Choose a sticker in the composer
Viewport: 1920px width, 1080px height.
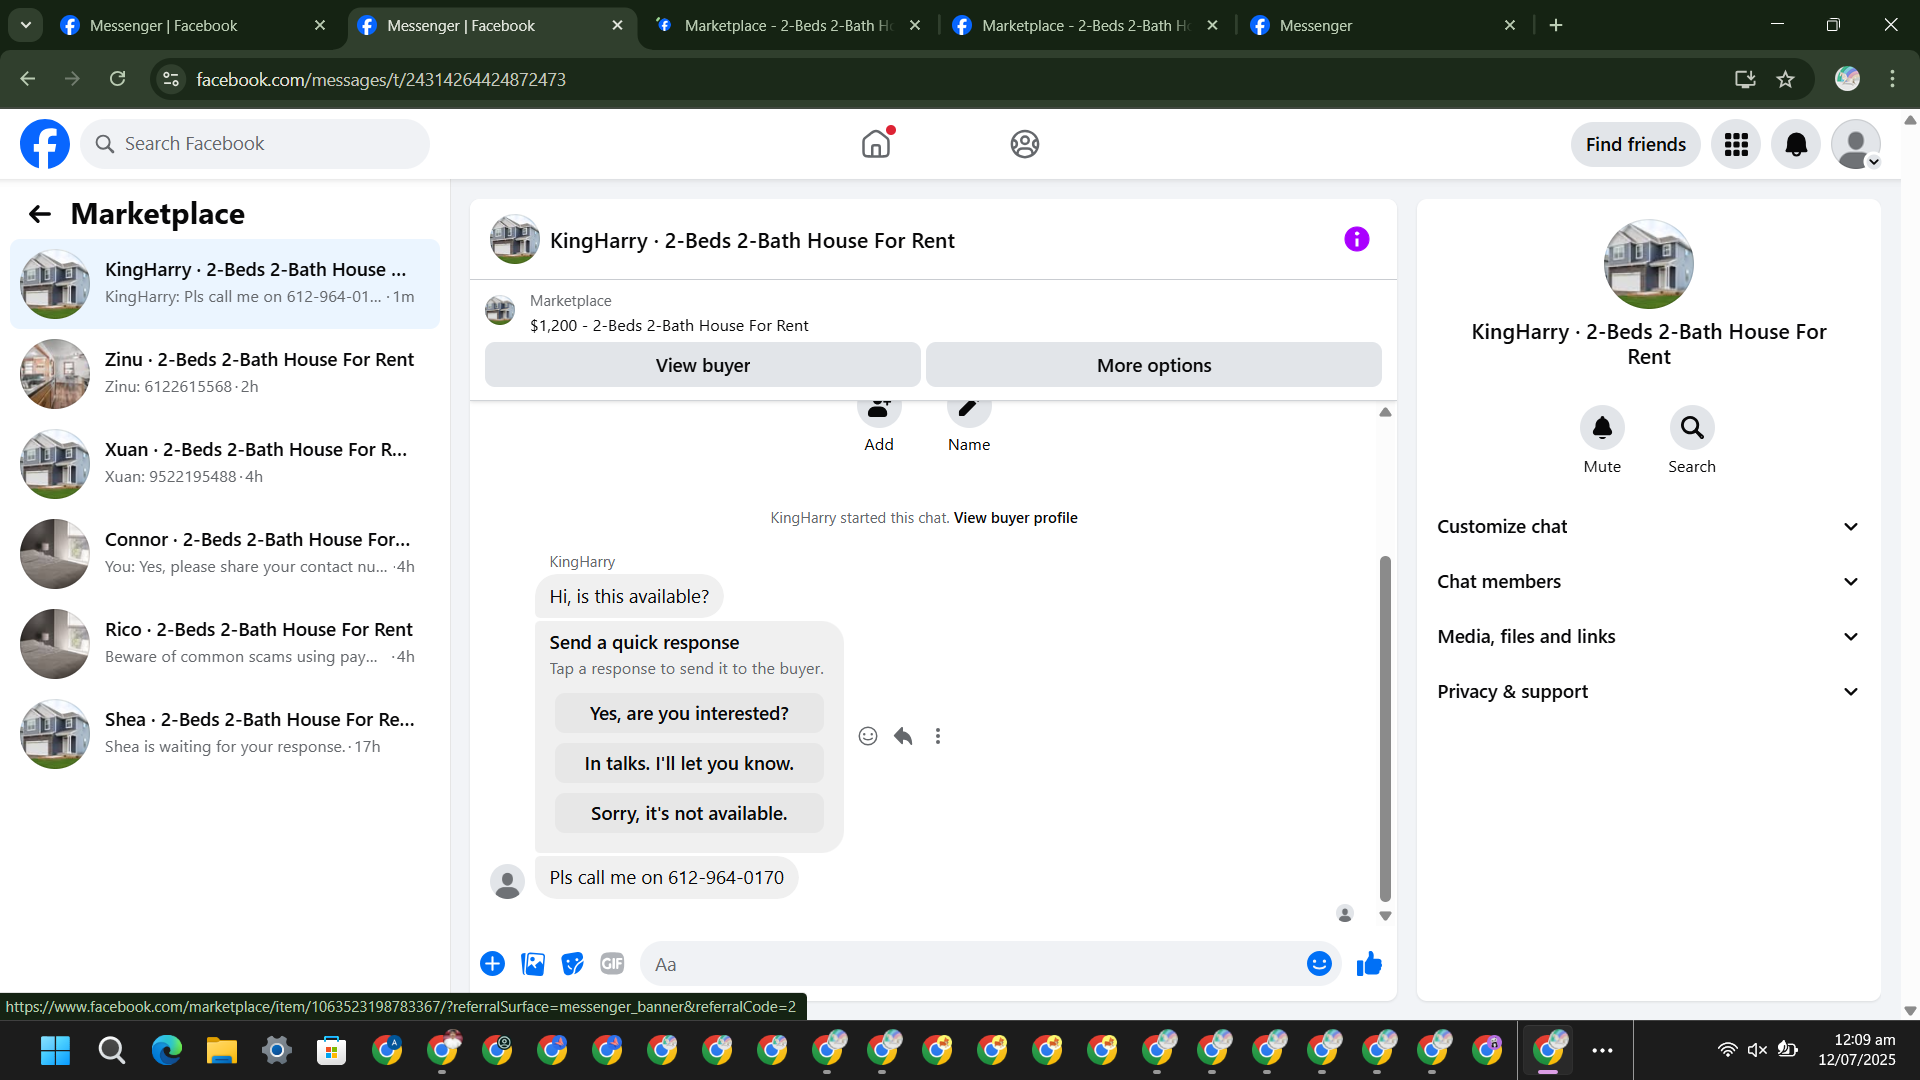pos(573,964)
